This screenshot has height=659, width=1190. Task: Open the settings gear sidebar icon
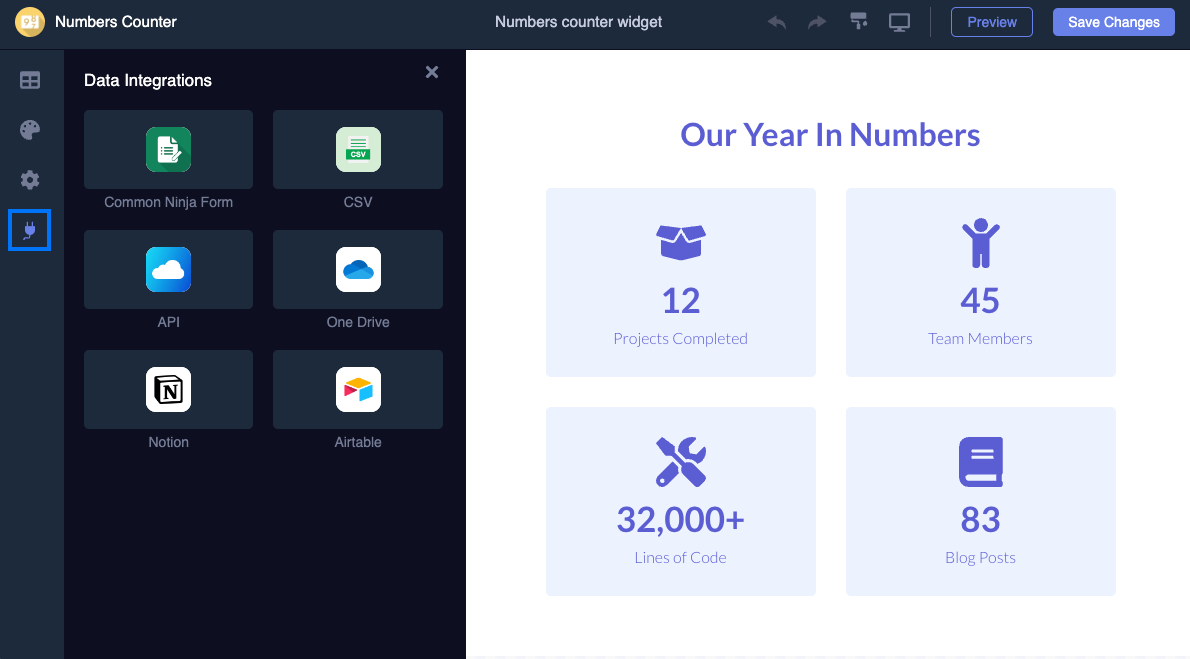(x=30, y=180)
